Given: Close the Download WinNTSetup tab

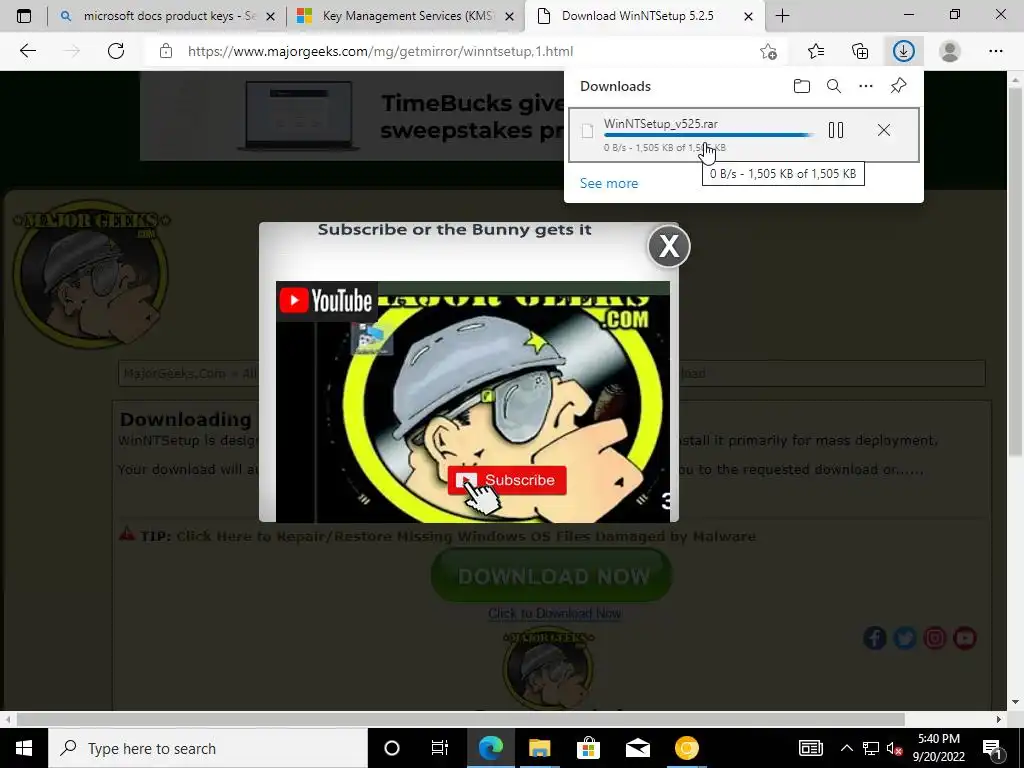Looking at the screenshot, I should 749,16.
